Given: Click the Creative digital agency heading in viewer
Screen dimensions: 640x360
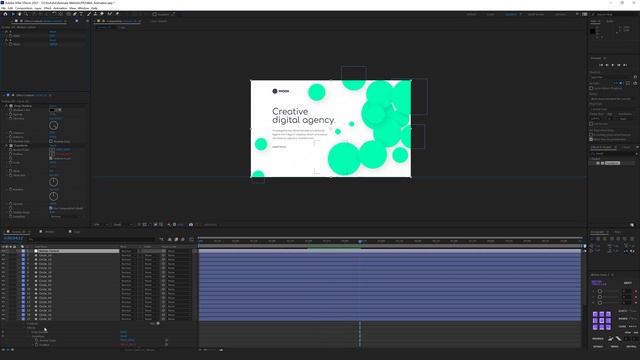Looking at the screenshot, I should point(303,116).
